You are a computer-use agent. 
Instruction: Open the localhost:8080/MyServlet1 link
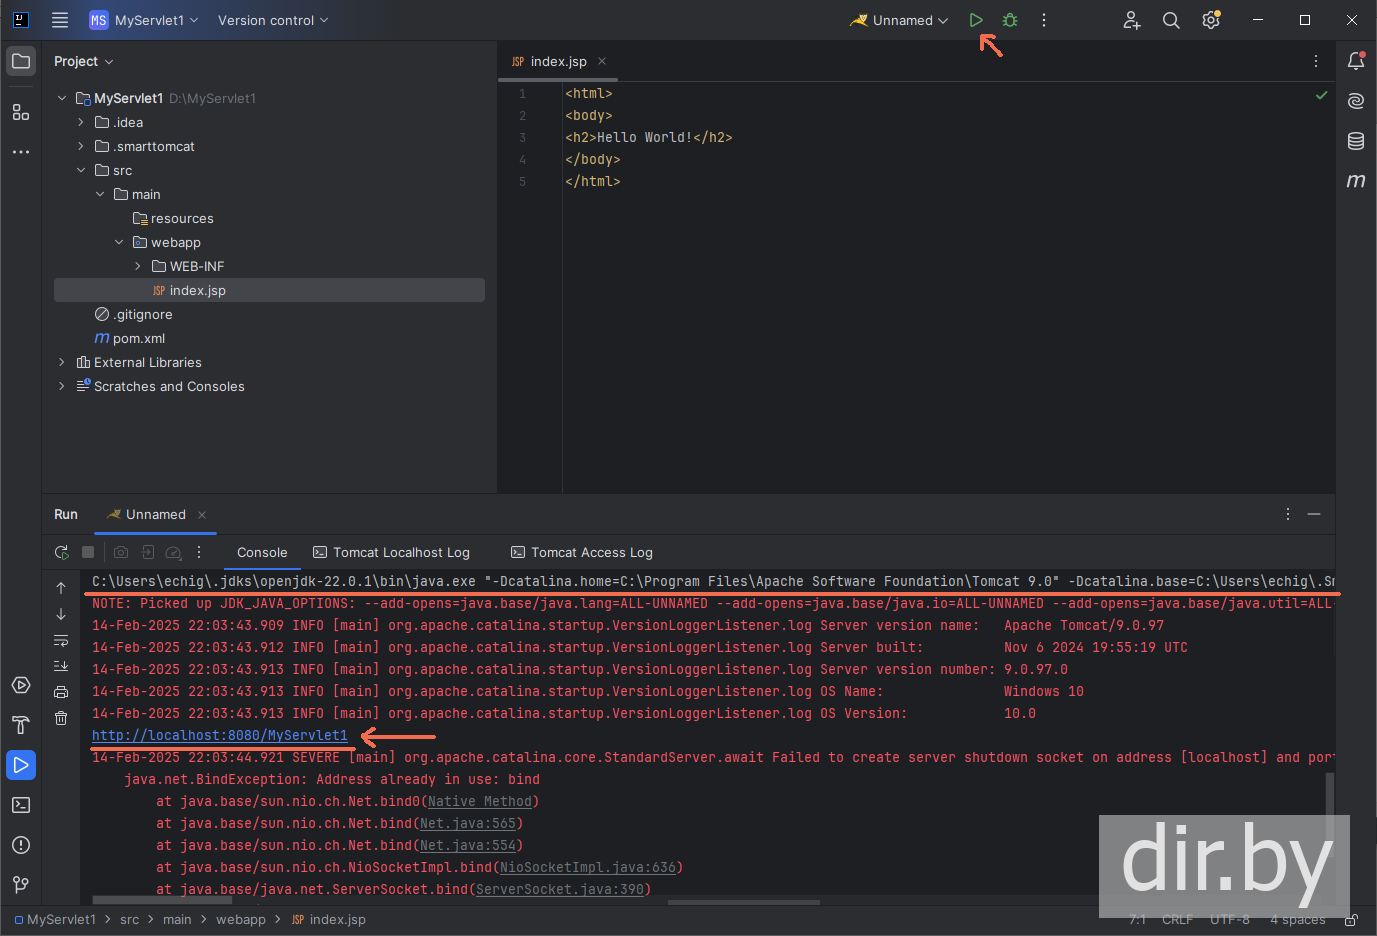(220, 735)
